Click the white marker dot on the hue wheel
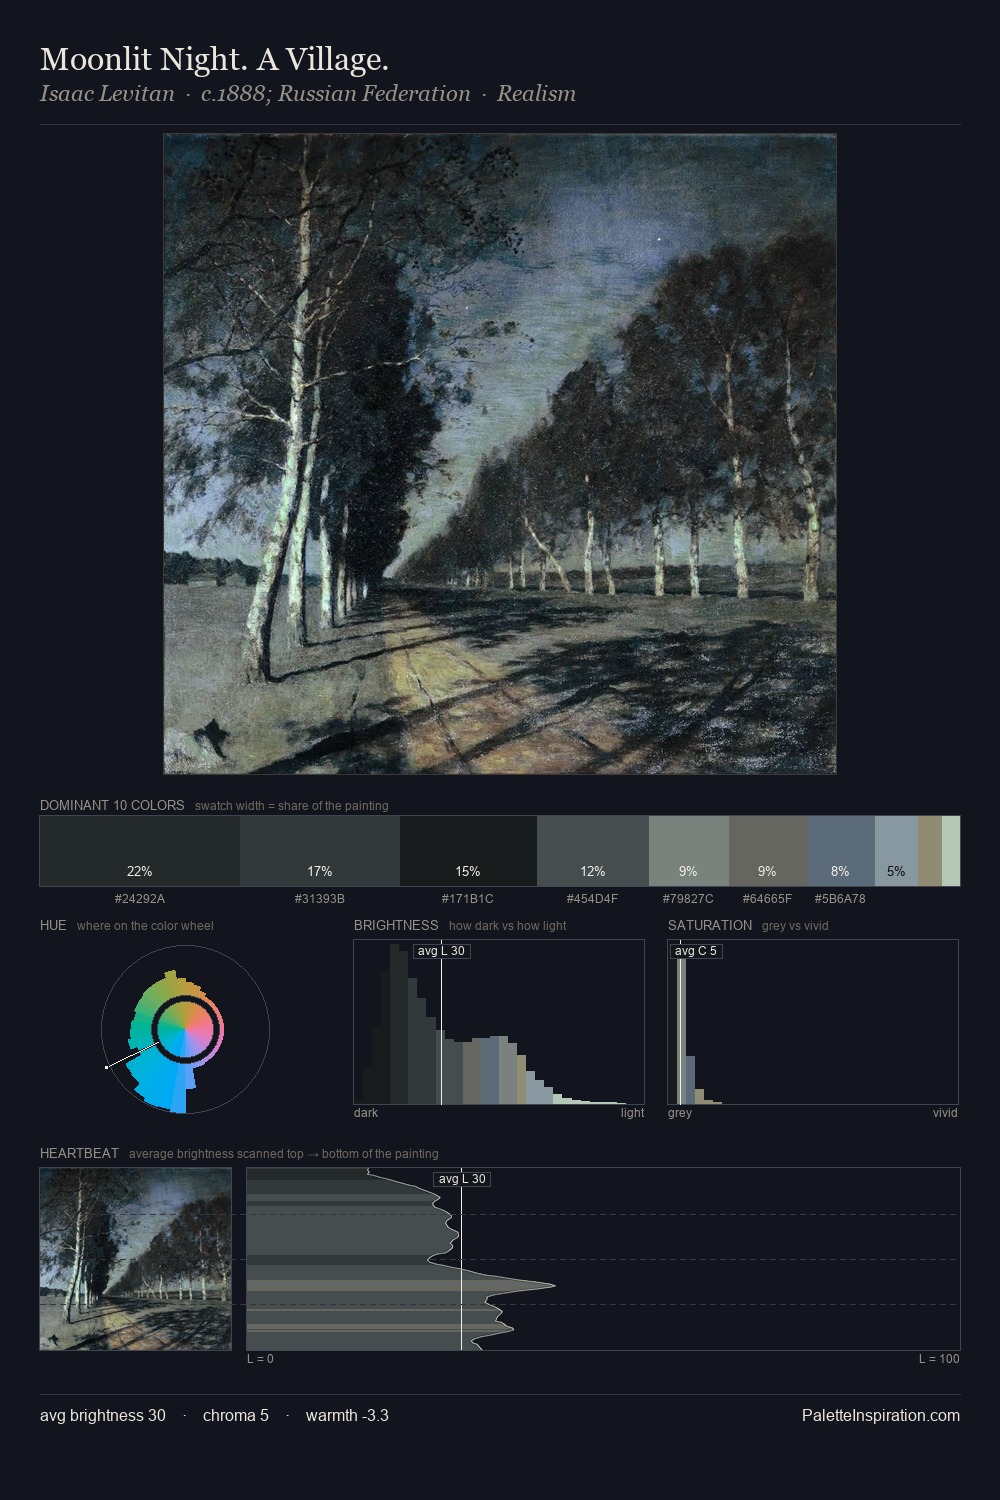This screenshot has height=1500, width=1000. tap(107, 1067)
